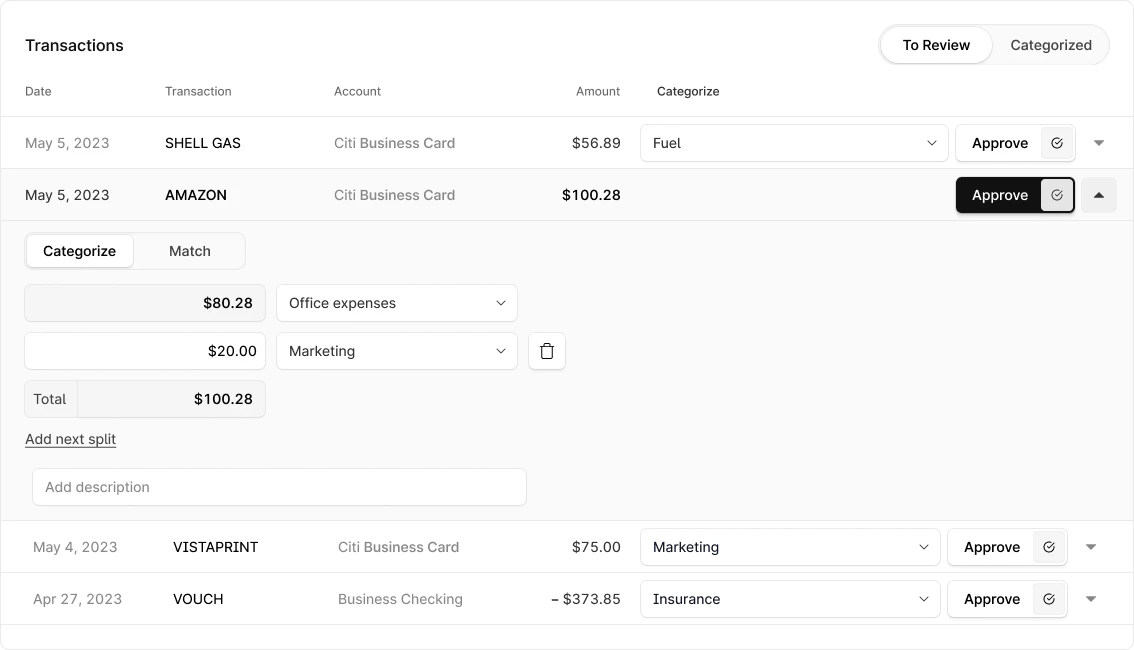
Task: Approve the AMAZON transaction
Action: [x=1000, y=195]
